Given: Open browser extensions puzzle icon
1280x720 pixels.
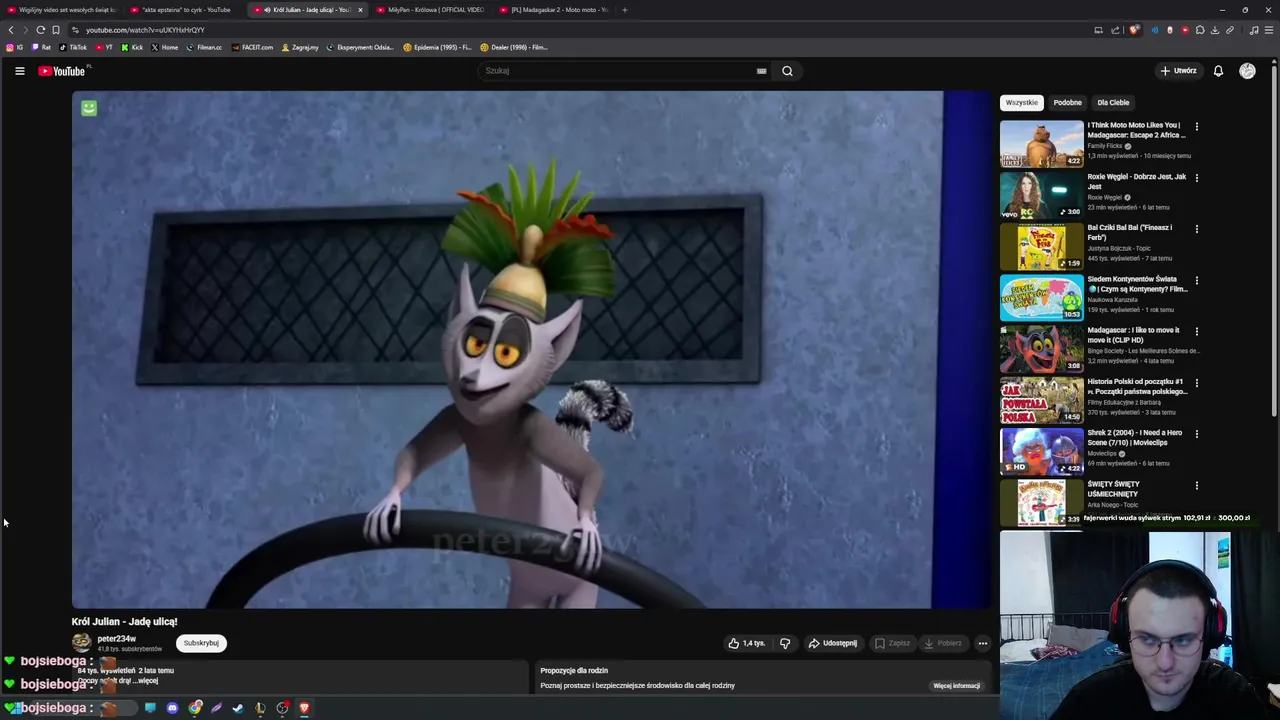Looking at the screenshot, I should [x=1200, y=30].
